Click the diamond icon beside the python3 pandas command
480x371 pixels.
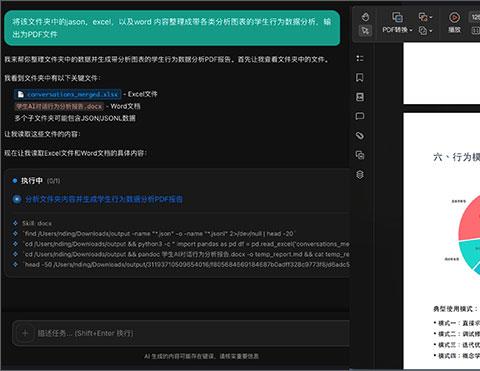[15, 244]
